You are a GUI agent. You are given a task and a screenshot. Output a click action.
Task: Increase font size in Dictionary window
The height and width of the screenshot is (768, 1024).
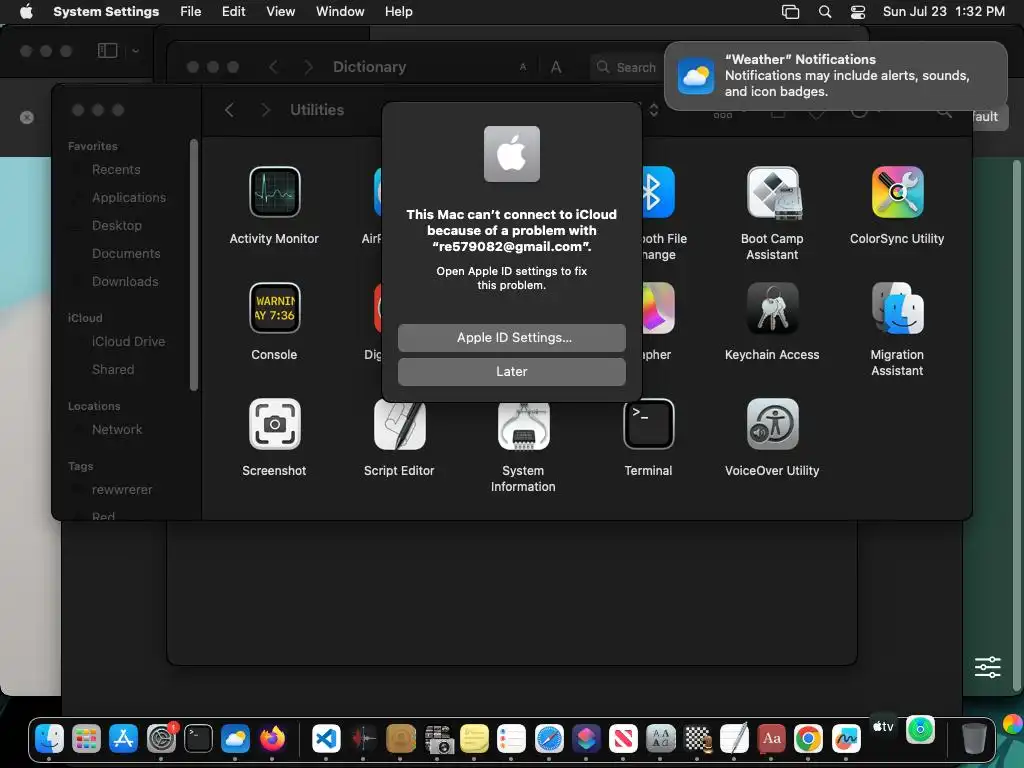pyautogui.click(x=556, y=67)
